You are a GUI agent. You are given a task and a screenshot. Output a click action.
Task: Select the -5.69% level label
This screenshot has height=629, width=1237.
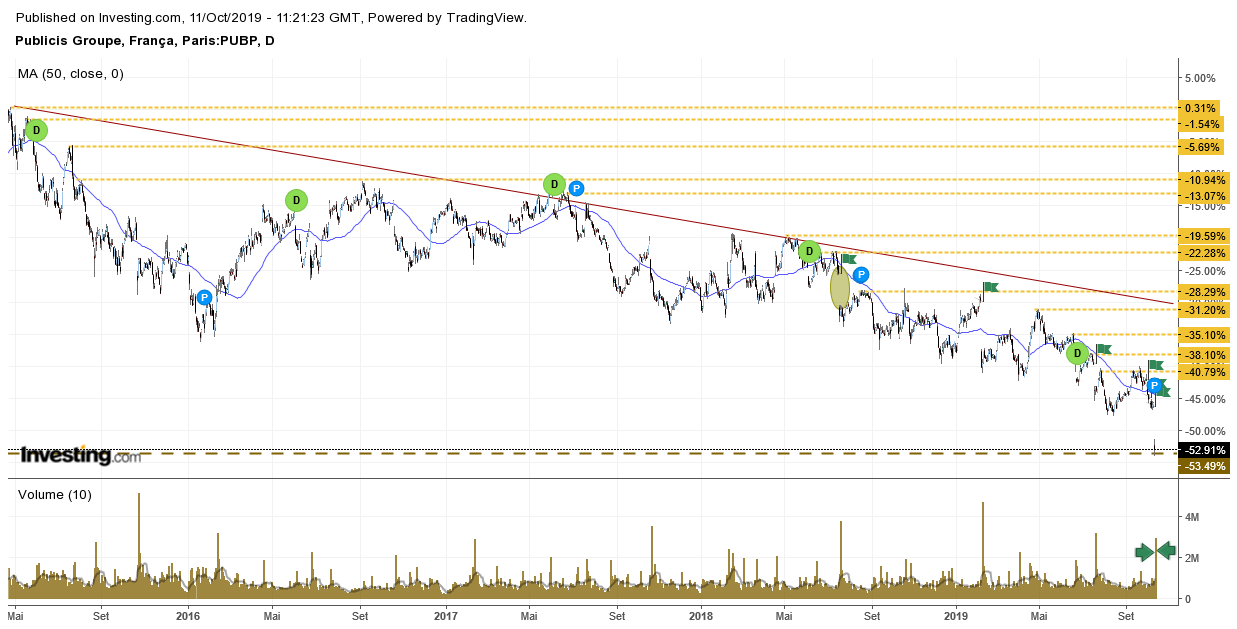coord(1202,147)
